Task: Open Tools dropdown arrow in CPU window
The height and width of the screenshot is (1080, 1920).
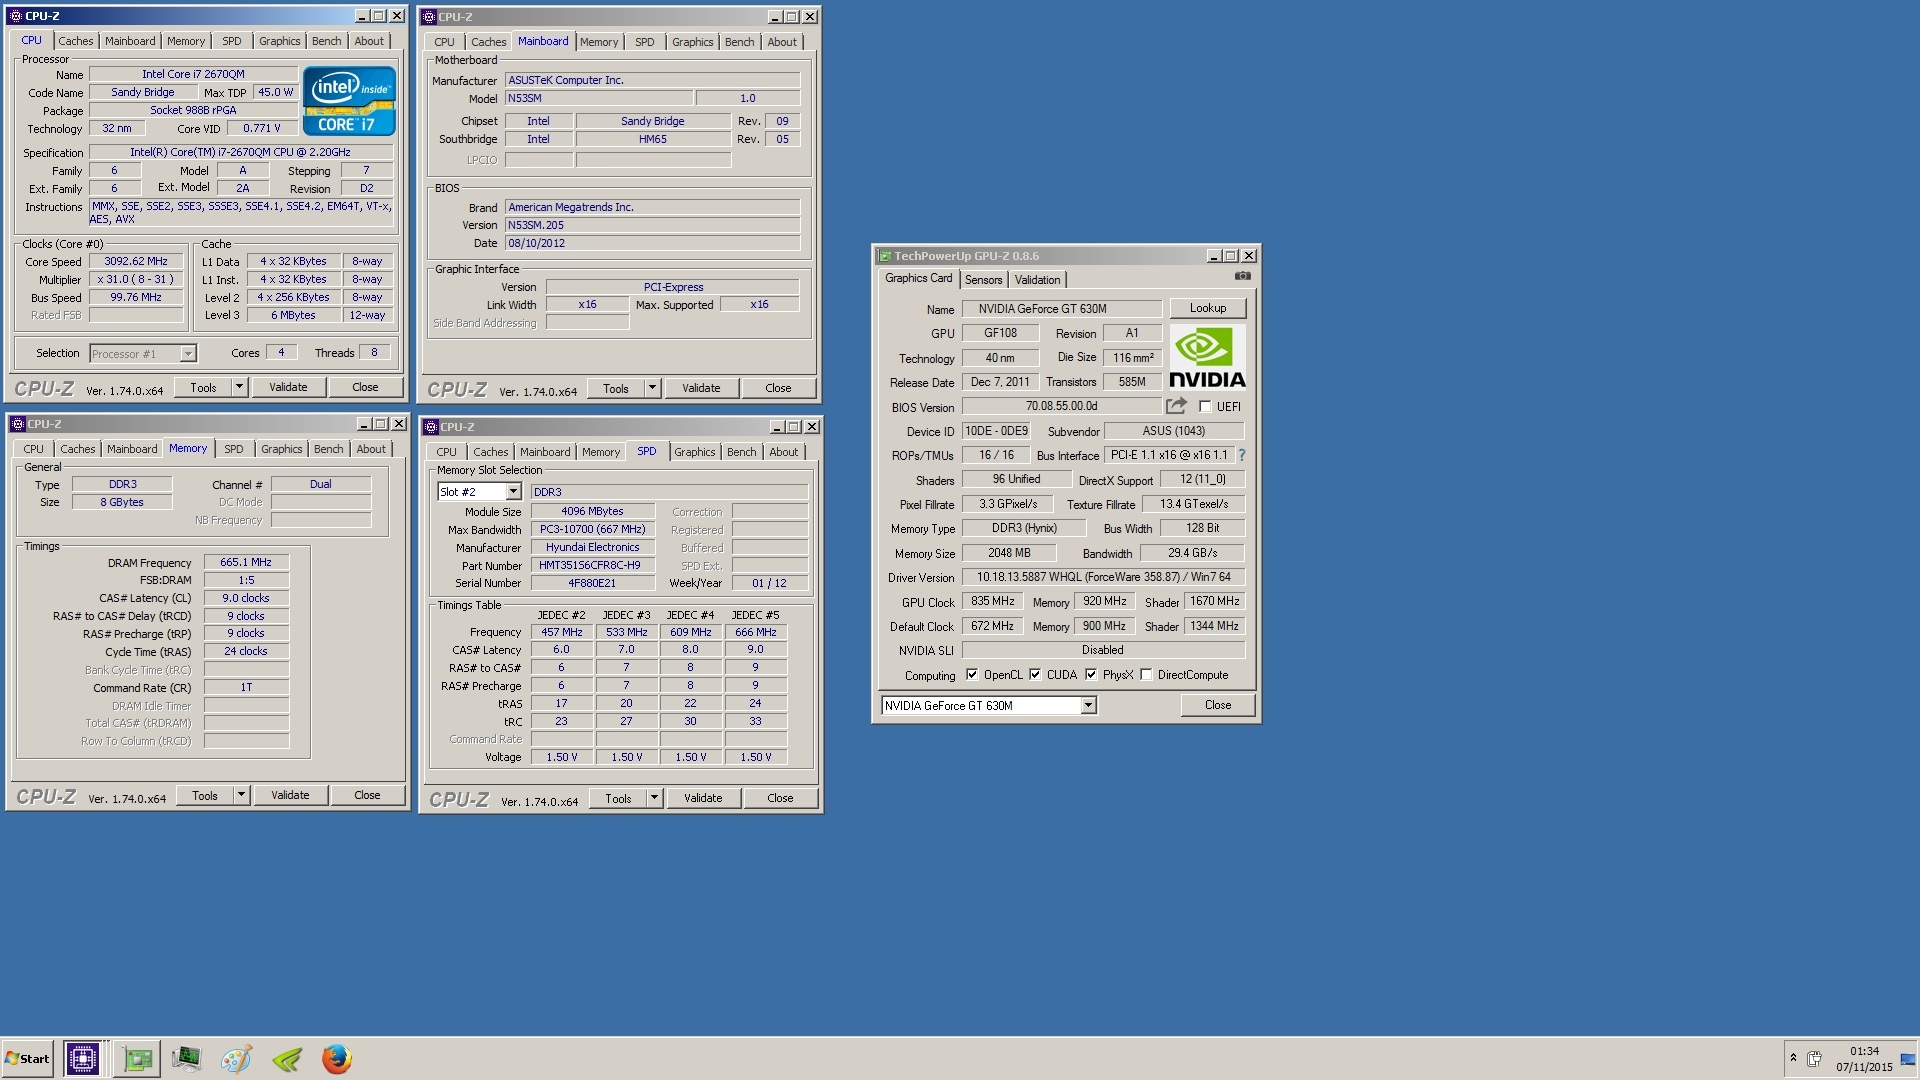Action: click(239, 387)
